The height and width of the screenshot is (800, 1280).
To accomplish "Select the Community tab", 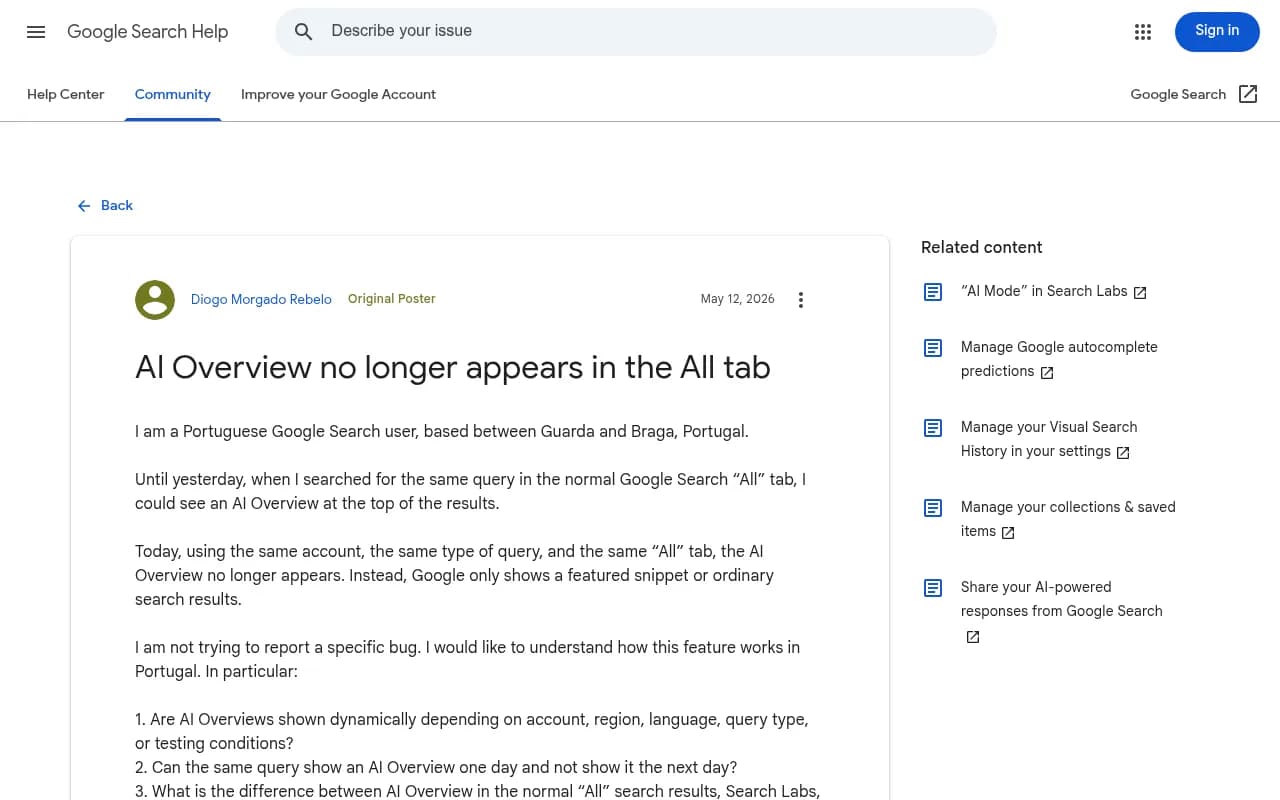I will (173, 94).
